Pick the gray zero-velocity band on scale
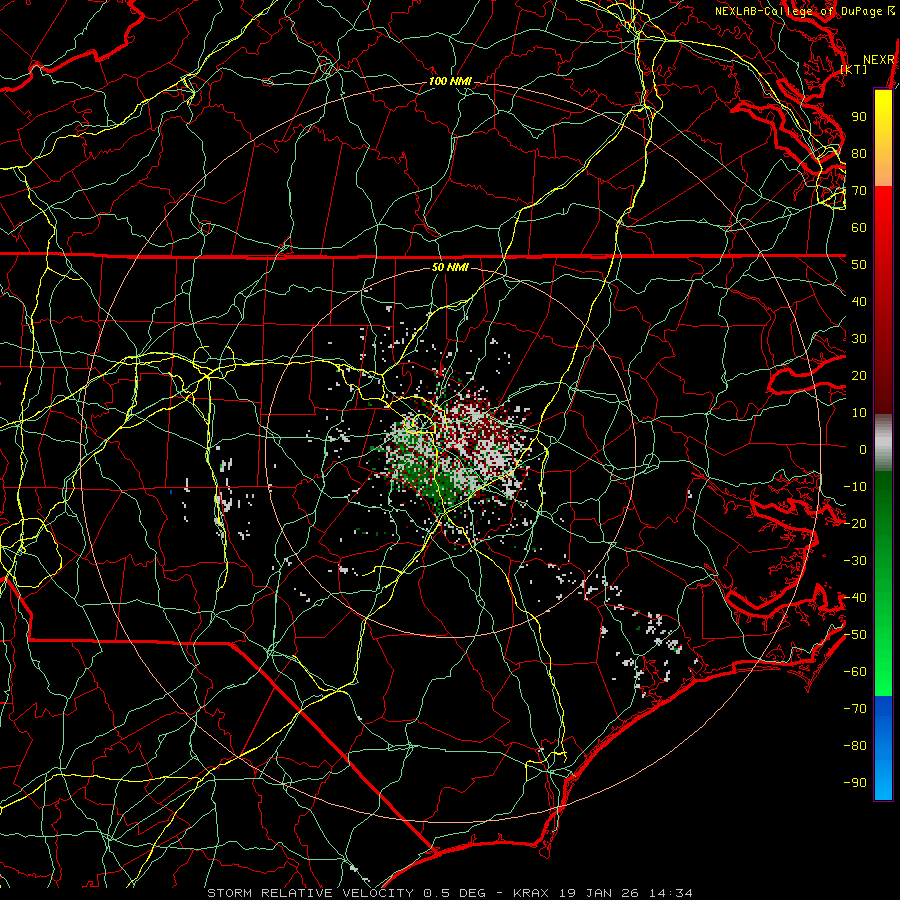The height and width of the screenshot is (900, 900). point(883,443)
